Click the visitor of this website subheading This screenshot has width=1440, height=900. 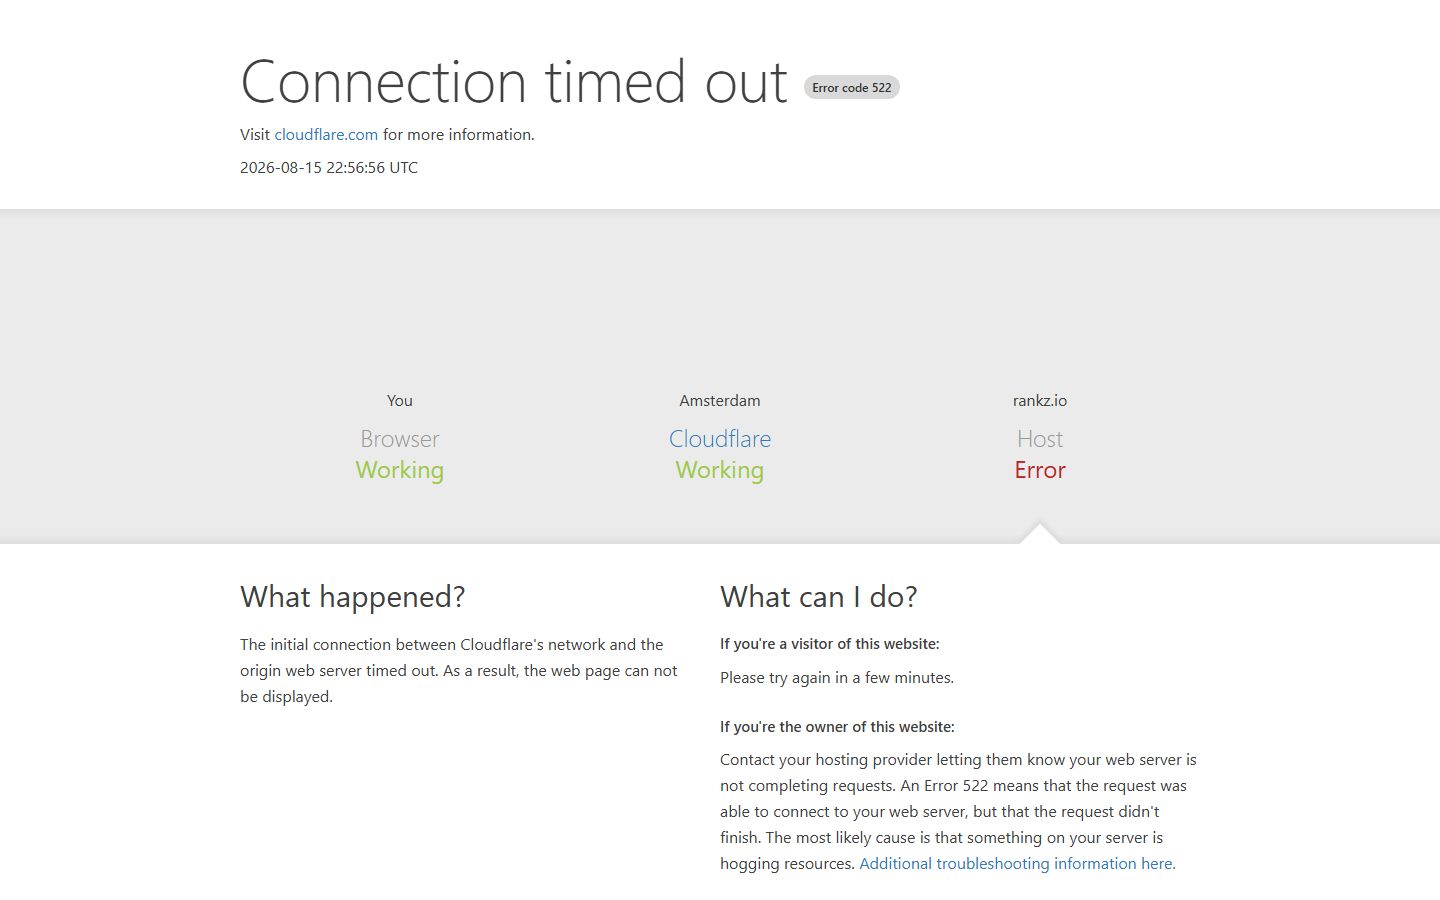(x=830, y=644)
